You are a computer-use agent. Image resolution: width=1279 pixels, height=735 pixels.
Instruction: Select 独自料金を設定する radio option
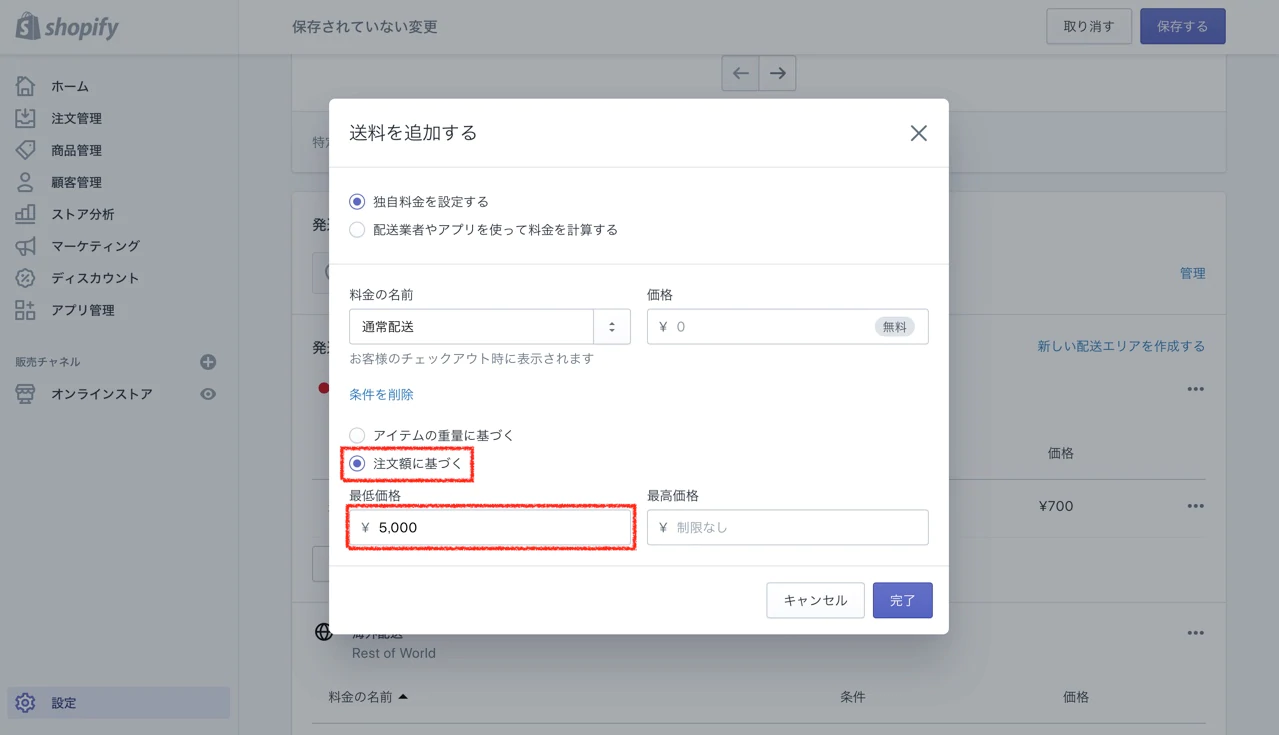point(357,202)
